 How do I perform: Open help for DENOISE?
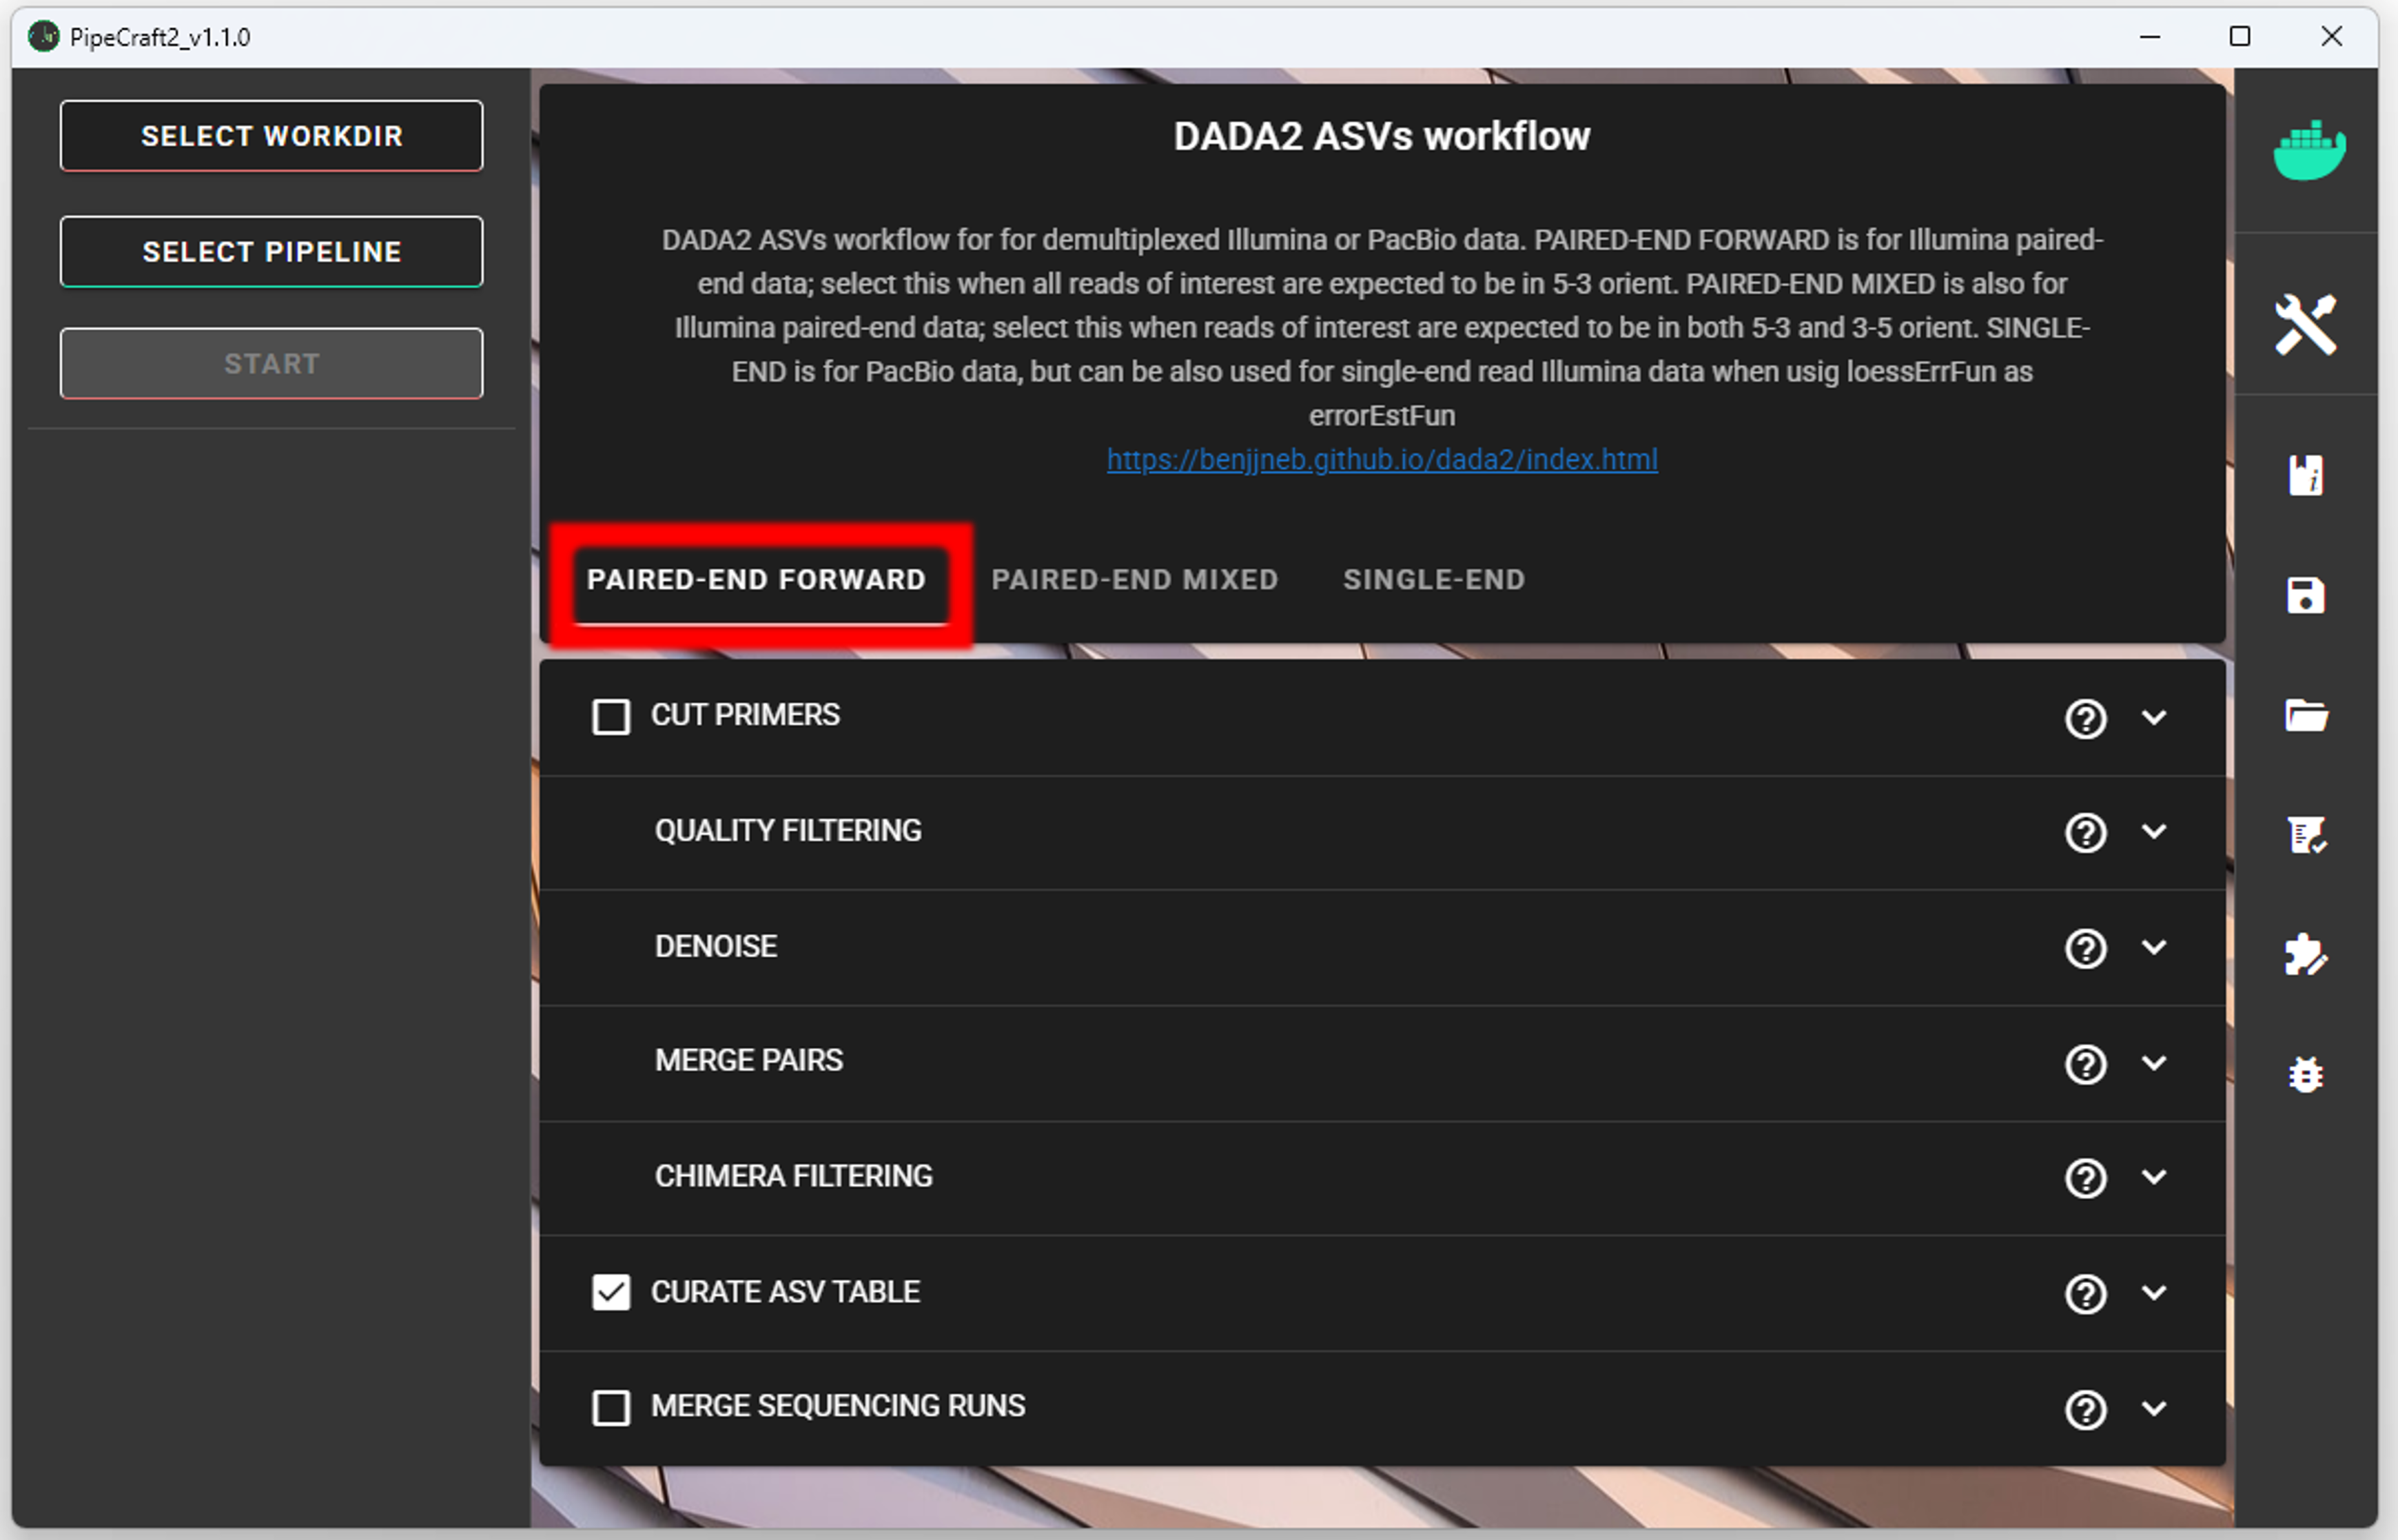[2086, 948]
